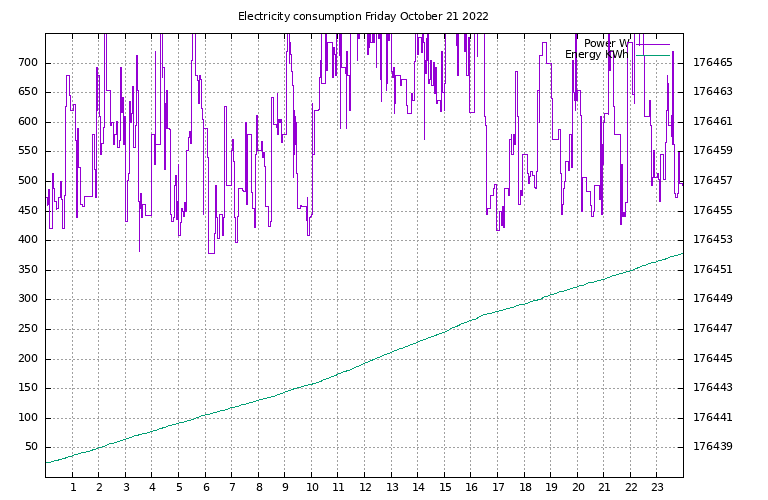The image size is (768, 500).
Task: Click the right axis value 176457
Action: (x=713, y=181)
